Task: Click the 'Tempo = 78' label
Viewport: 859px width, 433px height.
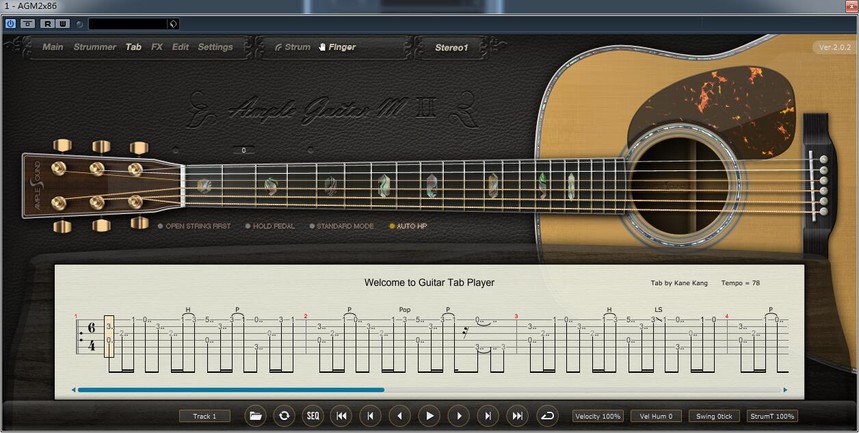Action: (x=740, y=283)
